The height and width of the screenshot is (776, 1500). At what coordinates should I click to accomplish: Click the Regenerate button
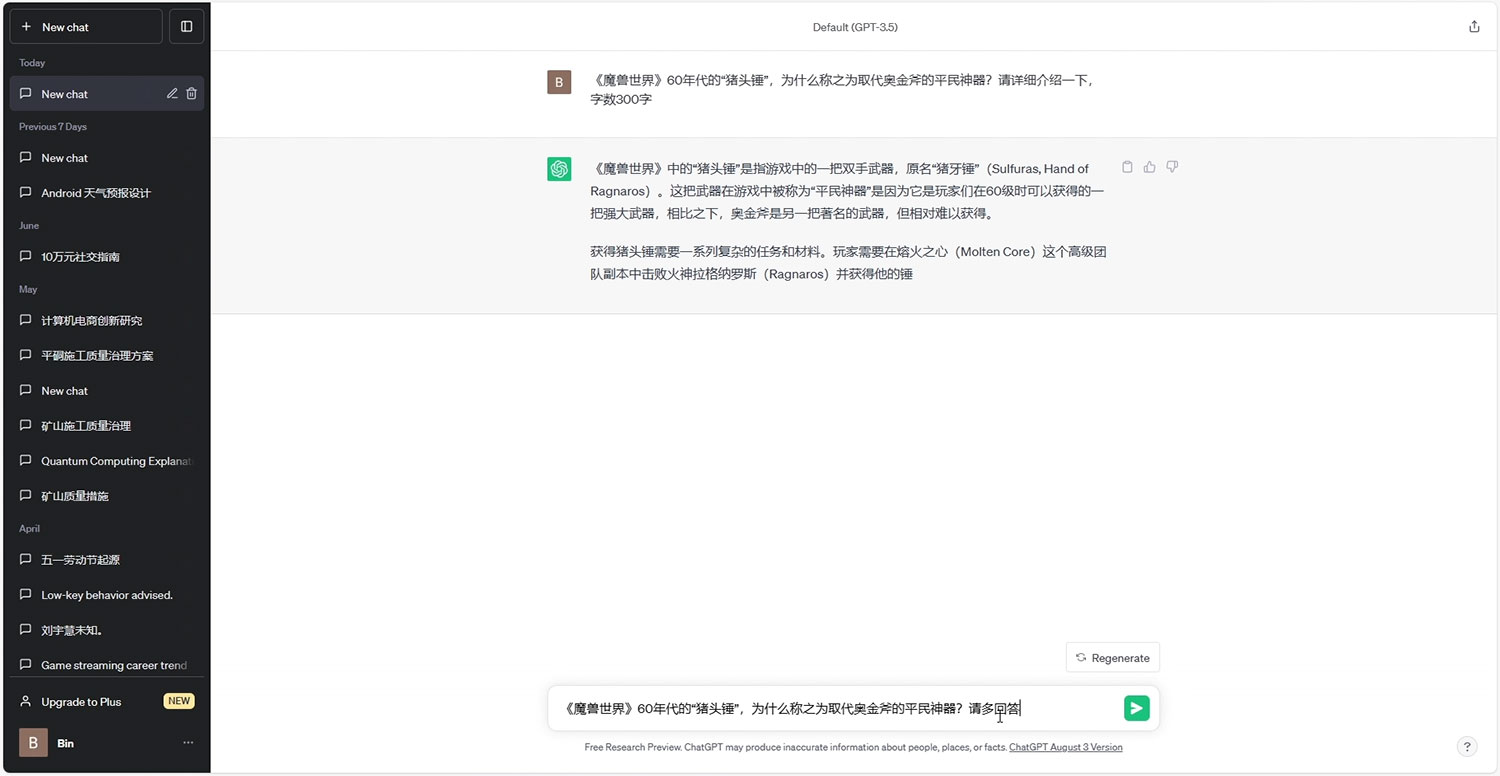pyautogui.click(x=1112, y=657)
